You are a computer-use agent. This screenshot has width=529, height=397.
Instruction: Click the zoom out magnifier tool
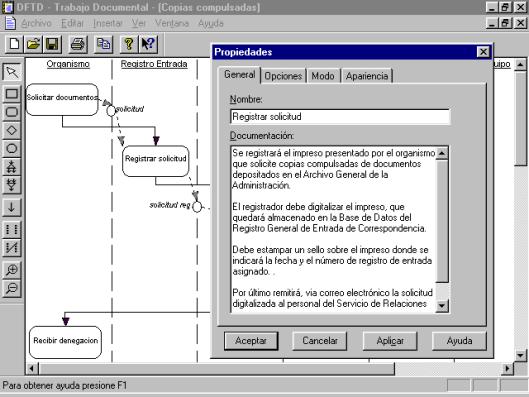click(x=12, y=288)
